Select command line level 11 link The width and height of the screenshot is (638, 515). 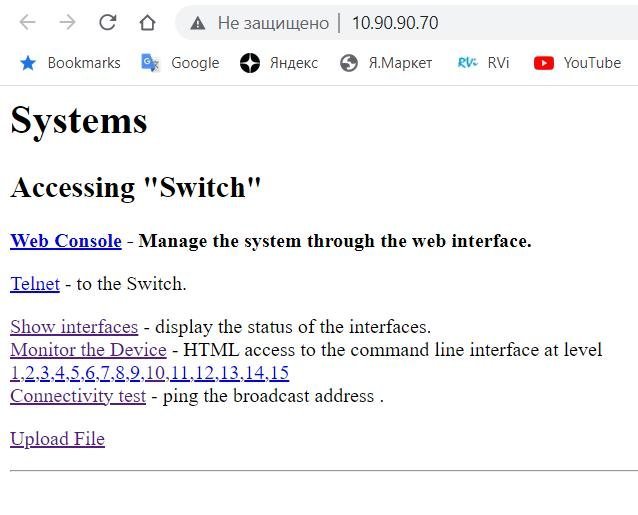click(x=180, y=373)
